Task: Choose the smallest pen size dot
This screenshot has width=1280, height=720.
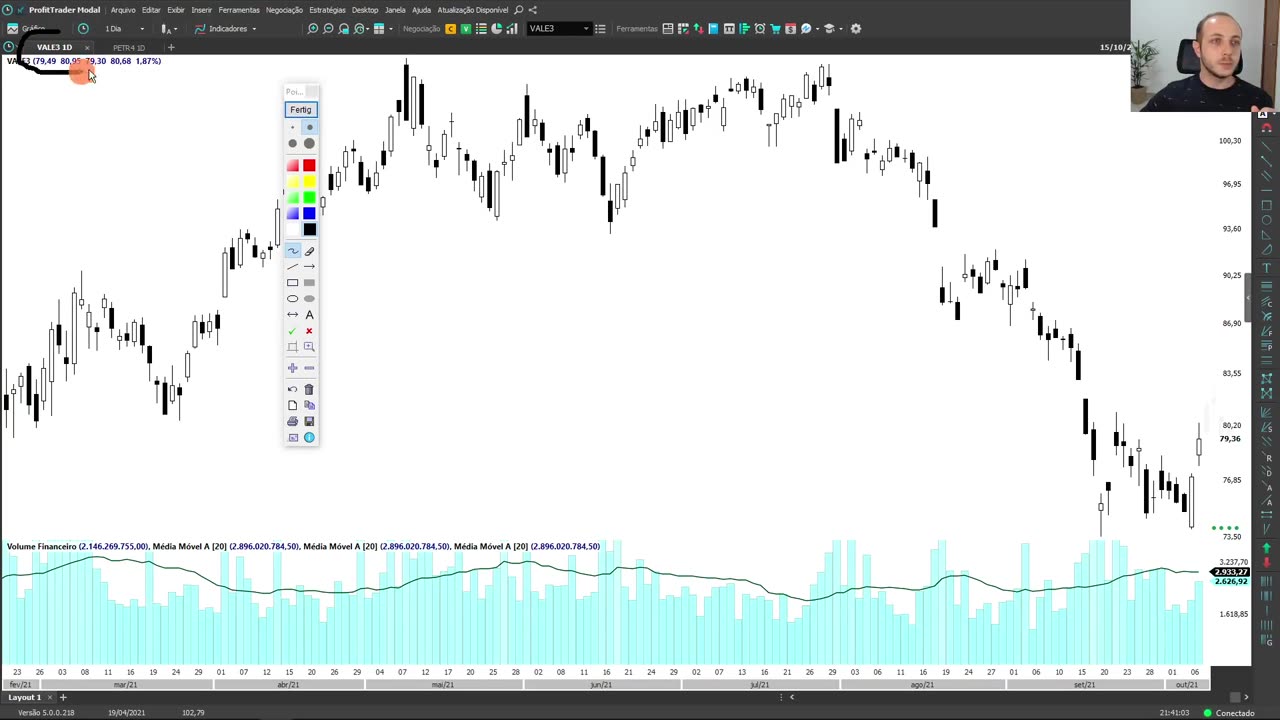Action: [293, 128]
